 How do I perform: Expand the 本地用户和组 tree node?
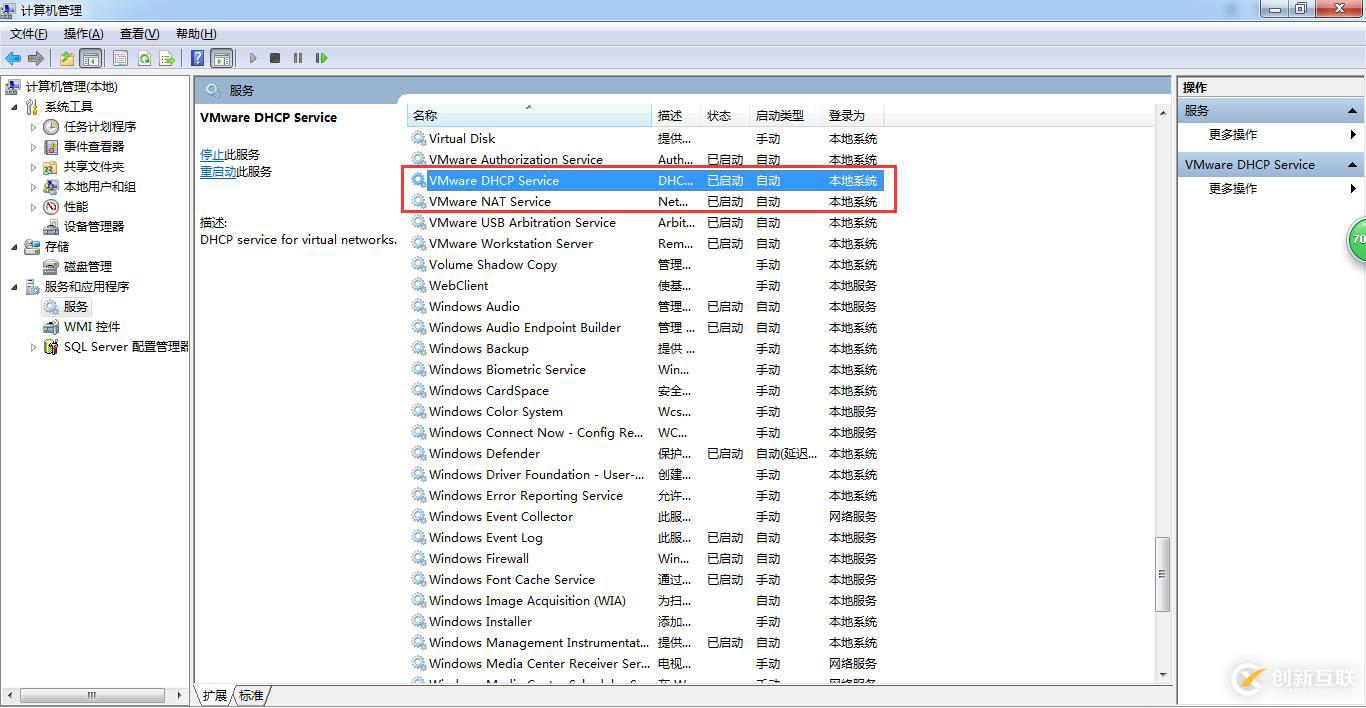point(33,187)
